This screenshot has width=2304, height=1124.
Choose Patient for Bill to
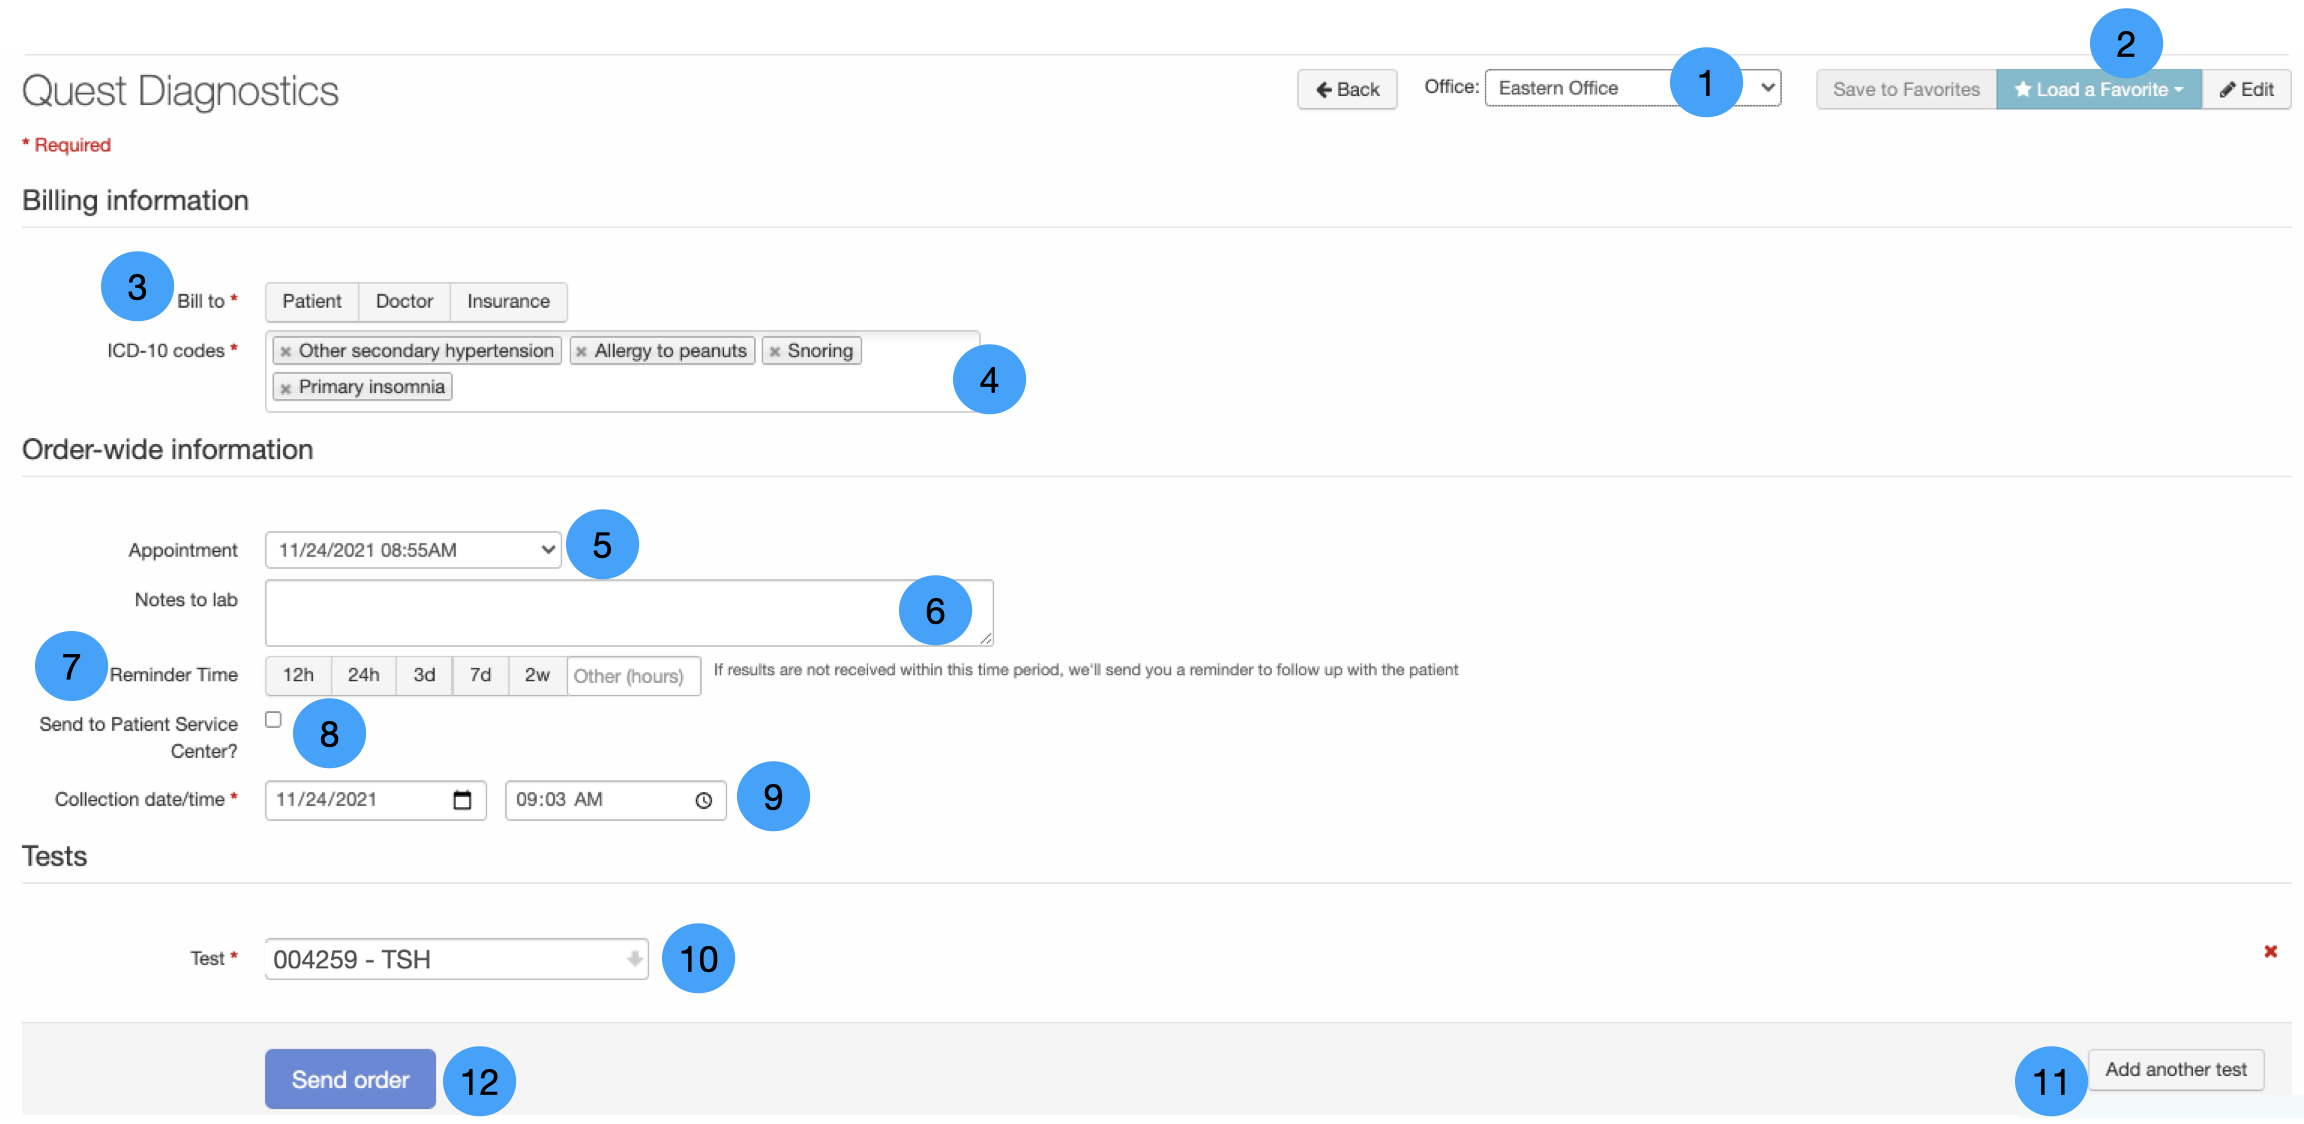[312, 301]
